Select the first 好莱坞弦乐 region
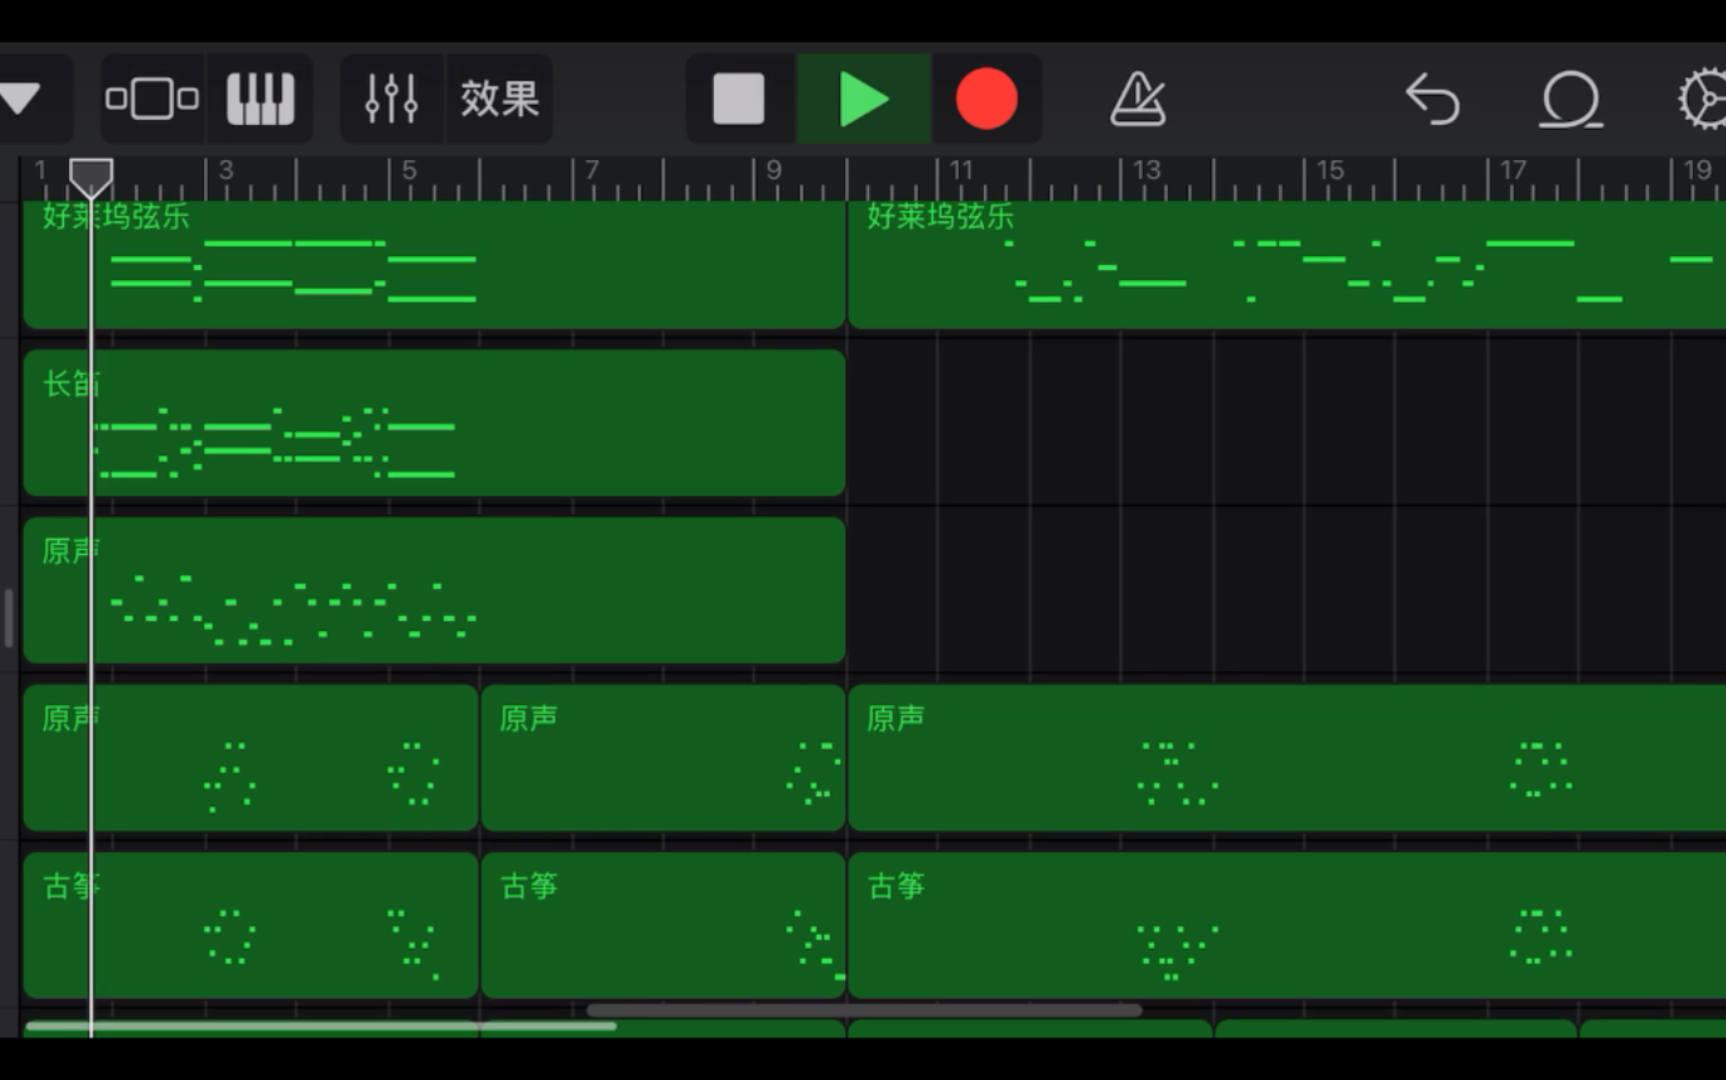 (434, 265)
